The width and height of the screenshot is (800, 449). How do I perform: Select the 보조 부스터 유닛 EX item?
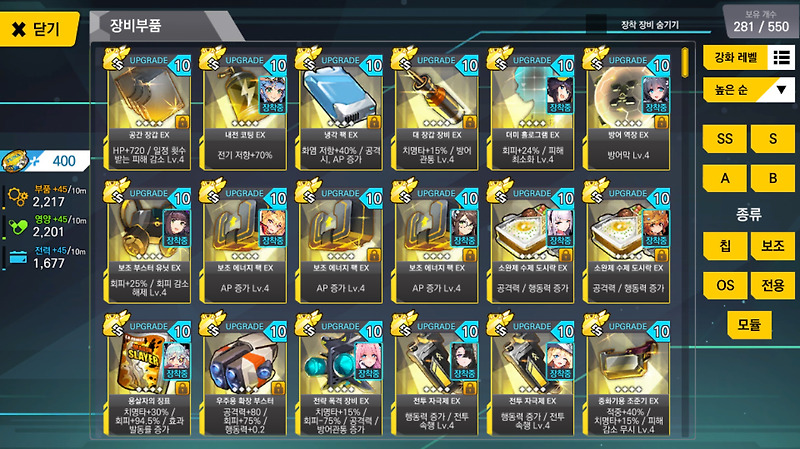(148, 242)
